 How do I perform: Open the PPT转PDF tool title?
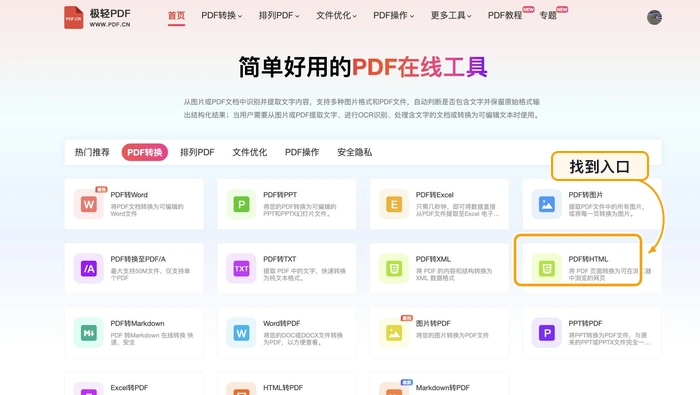pos(586,324)
